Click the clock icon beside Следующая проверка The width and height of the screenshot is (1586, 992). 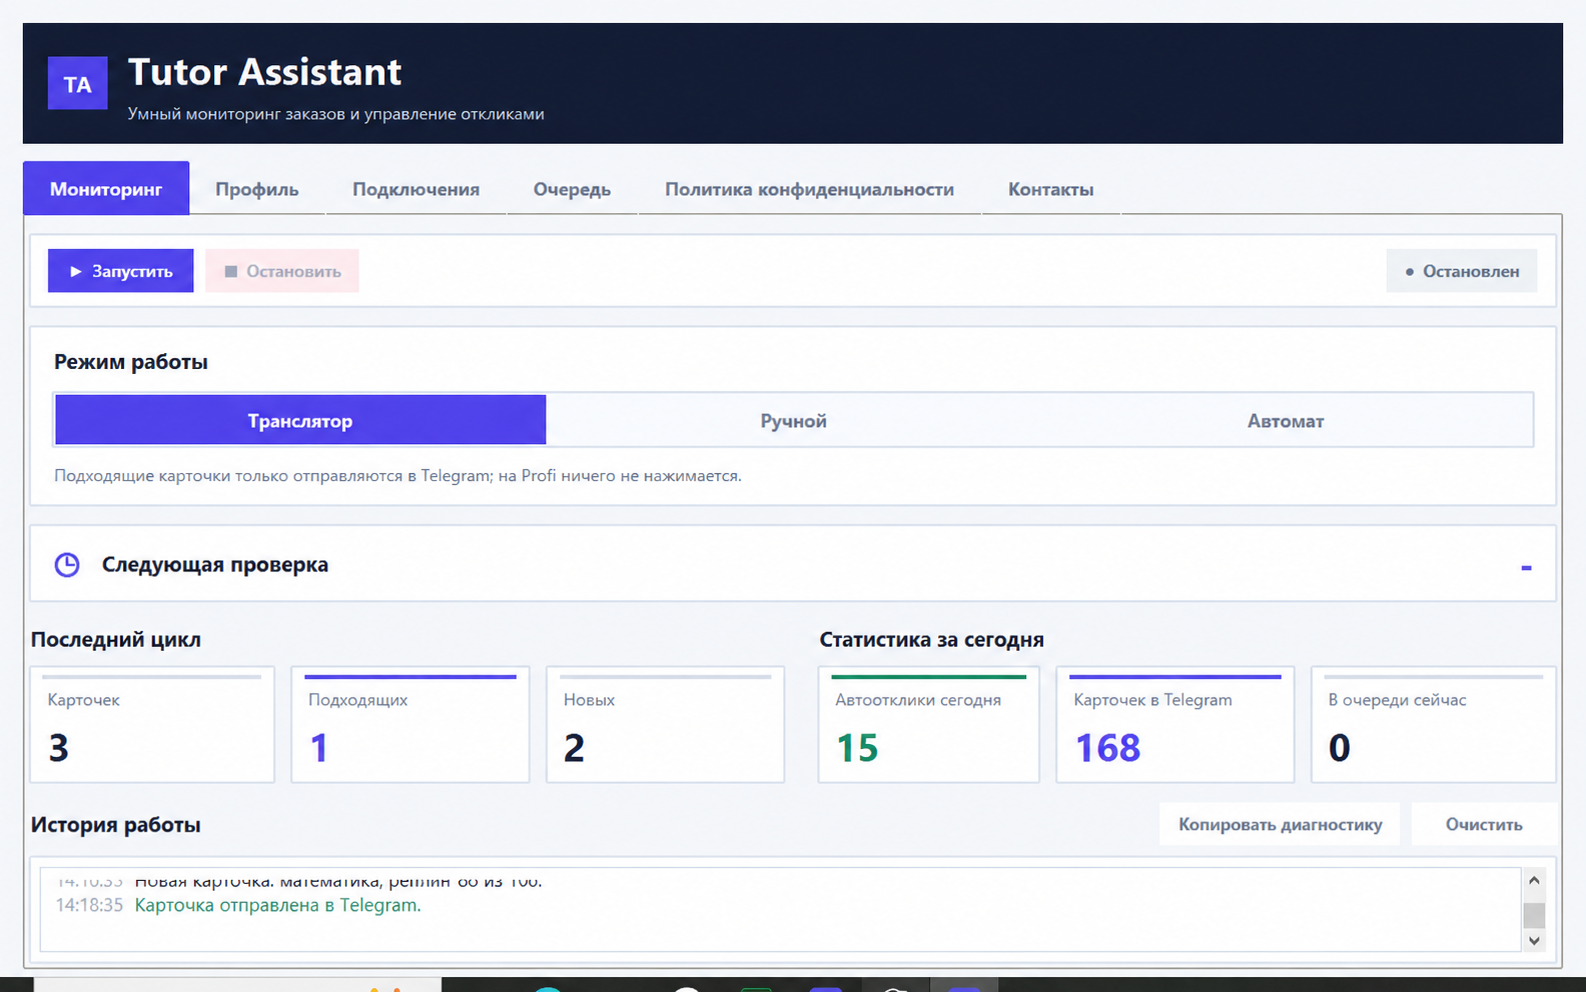coord(67,565)
